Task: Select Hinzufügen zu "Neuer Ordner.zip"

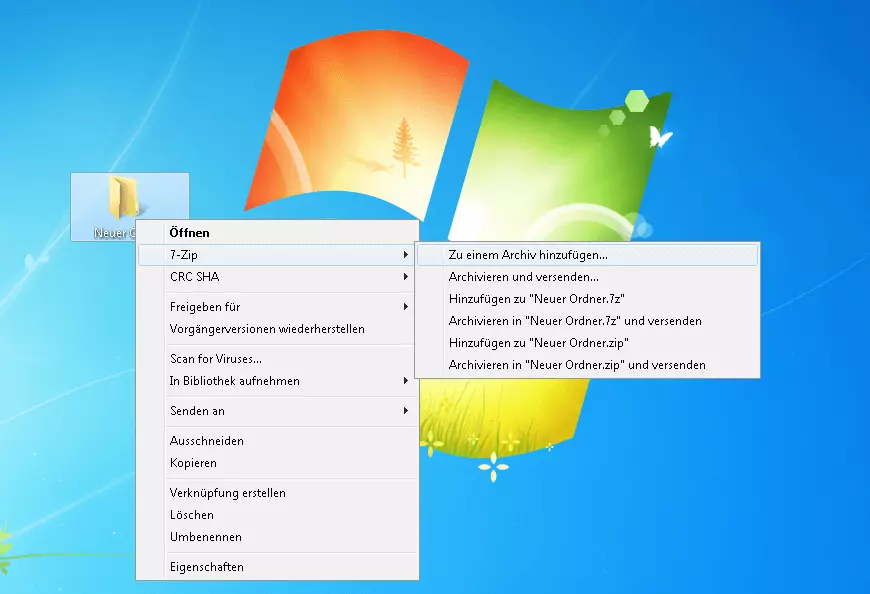Action: pos(538,343)
